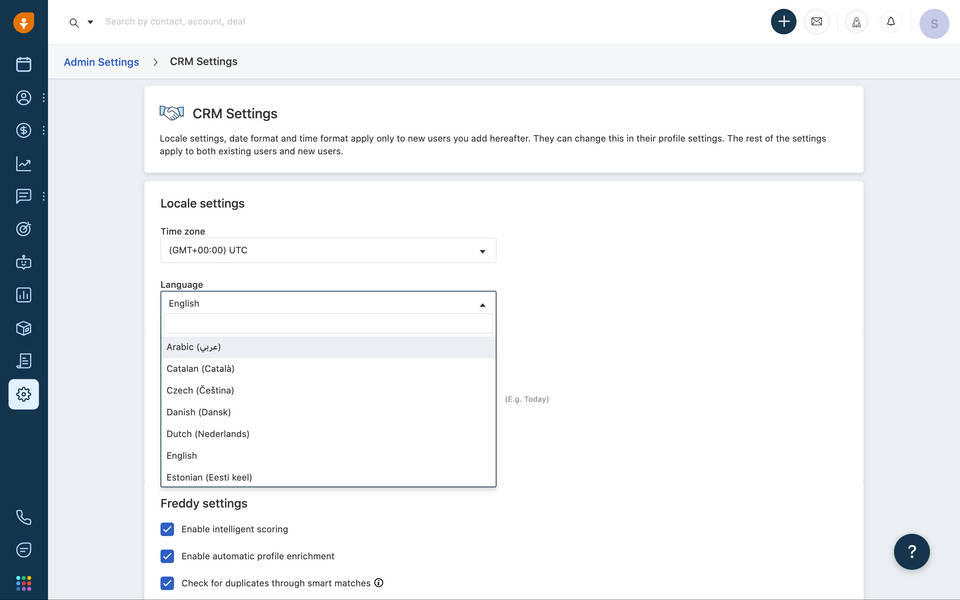Disable Check for duplicates through smart matches
Viewport: 960px width, 600px height.
167,583
